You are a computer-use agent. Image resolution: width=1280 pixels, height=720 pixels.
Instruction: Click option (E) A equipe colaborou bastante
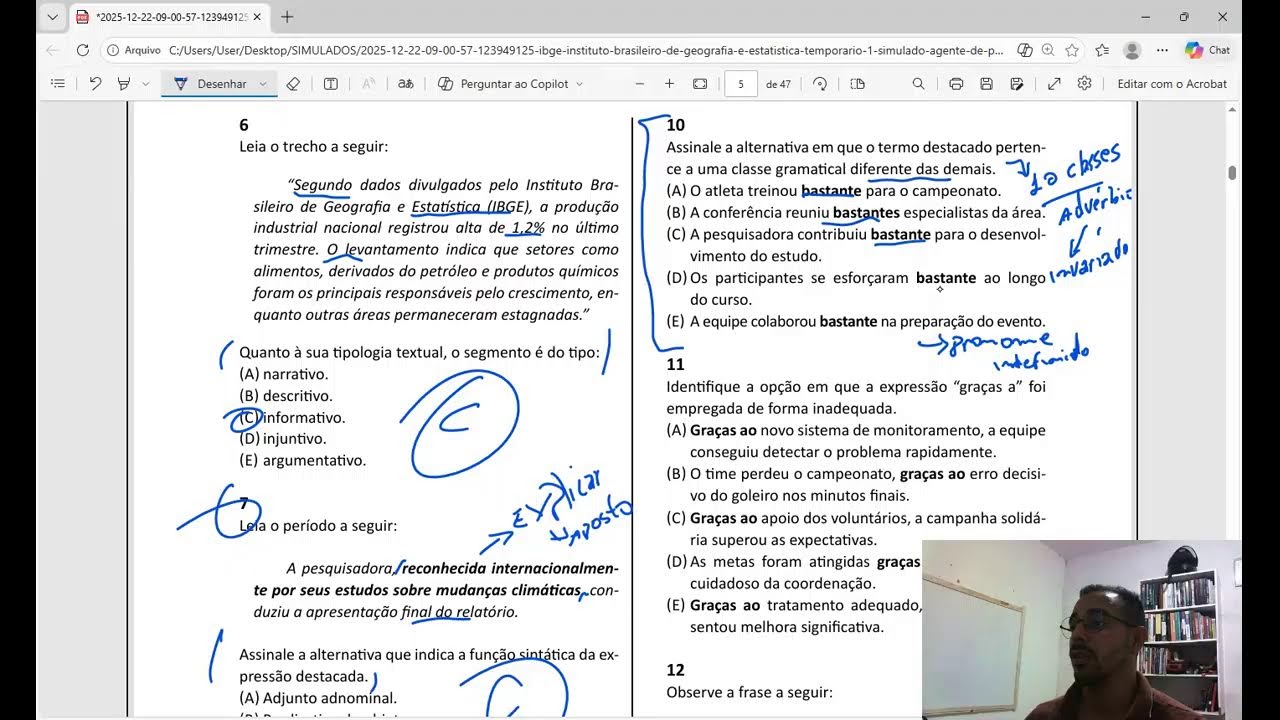coord(856,321)
